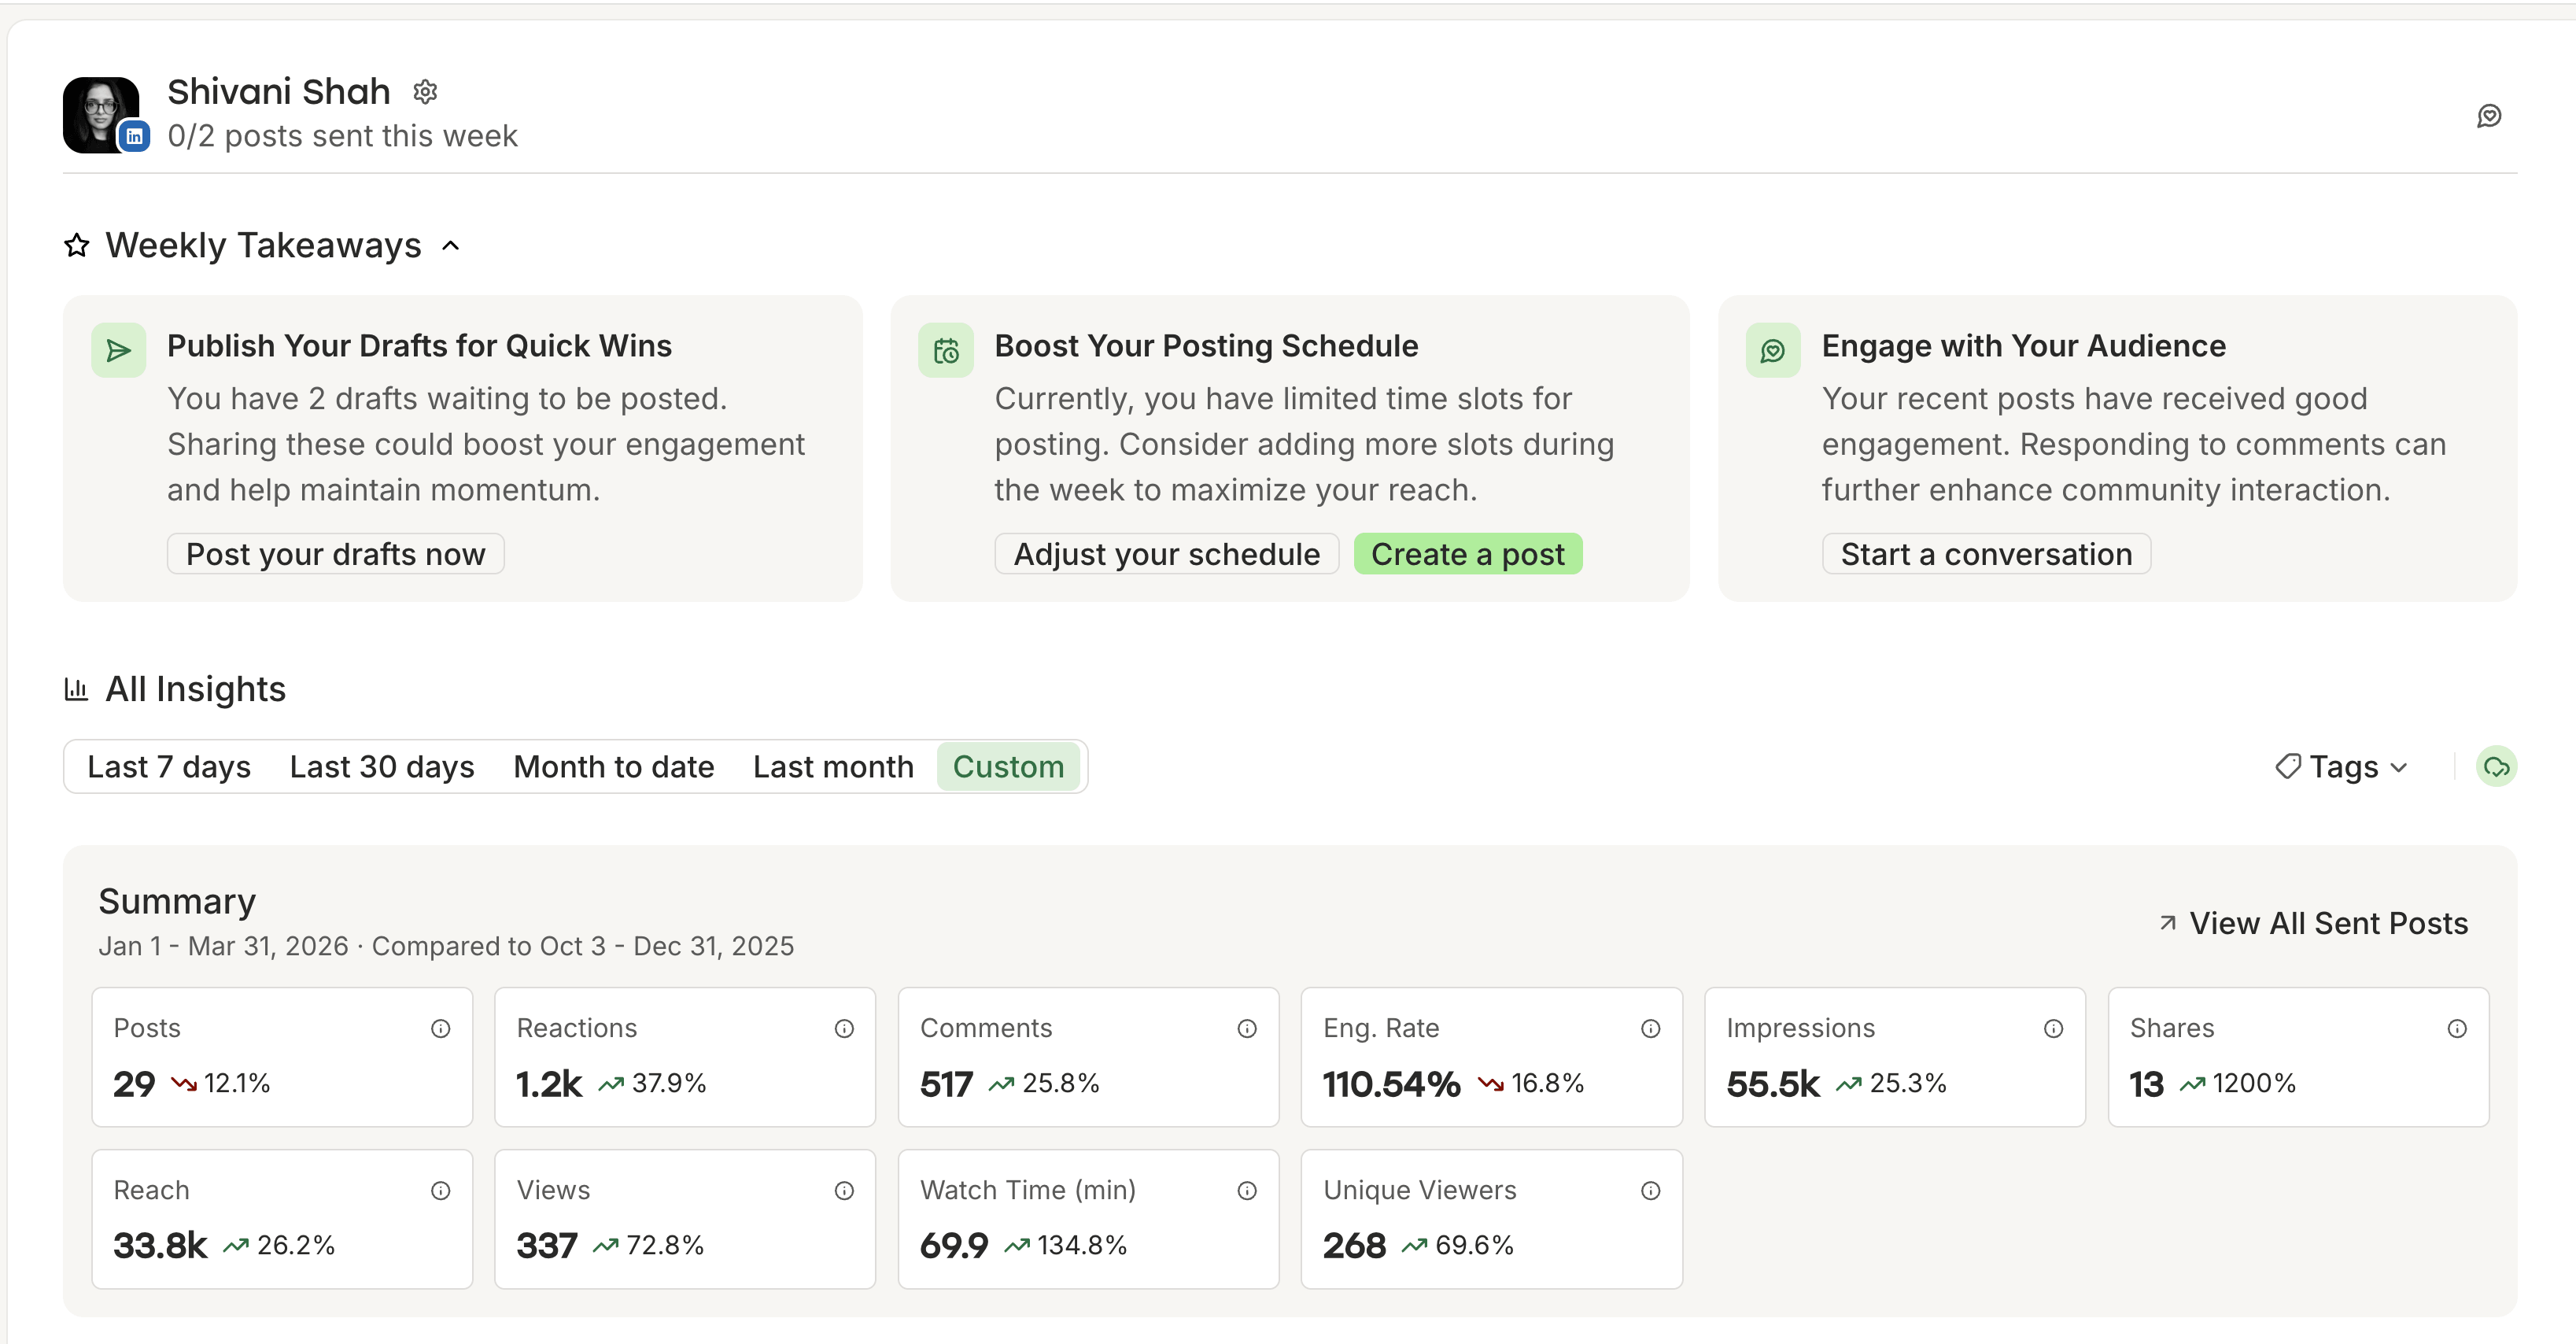The image size is (2576, 1344).
Task: Switch to Month to date range
Action: pos(614,767)
